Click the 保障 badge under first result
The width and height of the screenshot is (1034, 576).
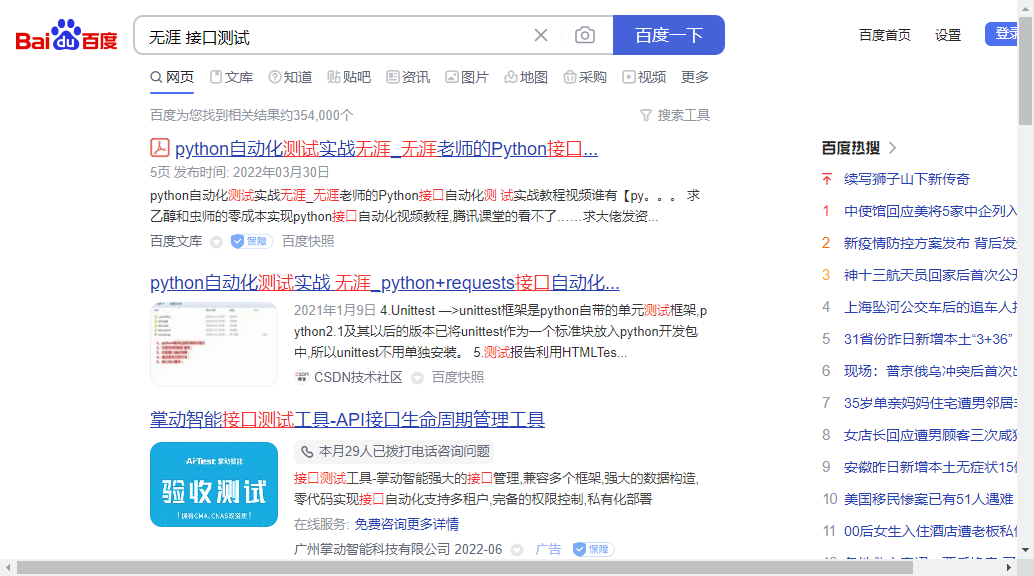pyautogui.click(x=251, y=241)
